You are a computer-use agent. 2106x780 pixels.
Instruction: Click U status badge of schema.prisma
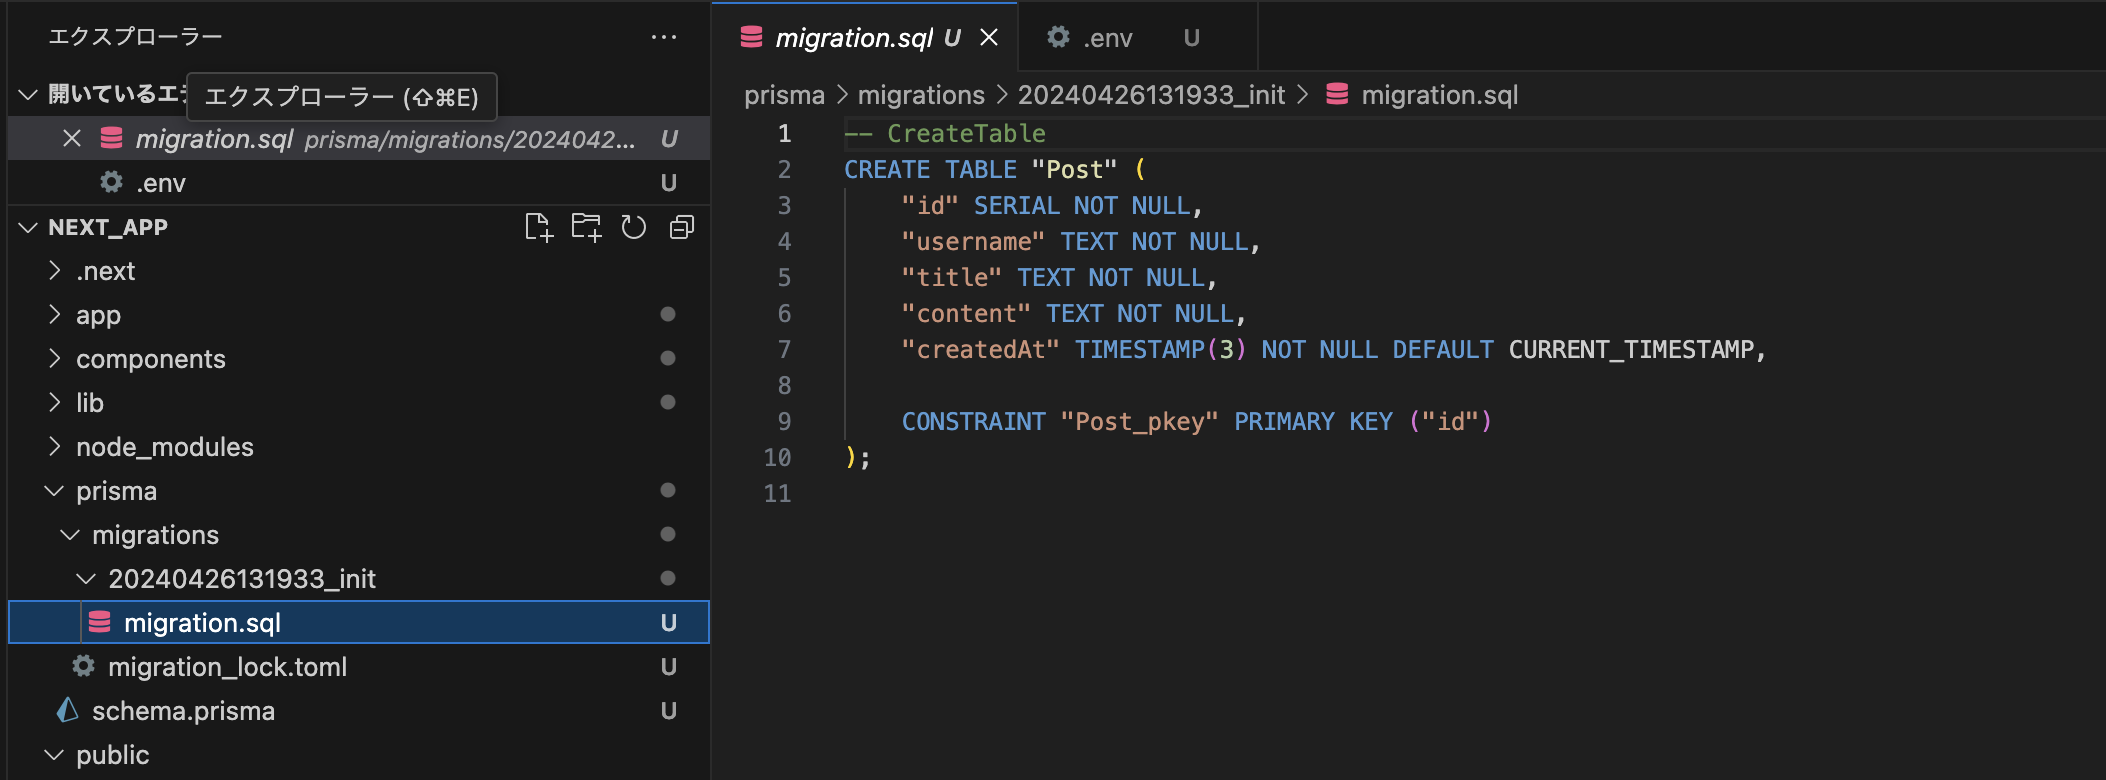click(669, 710)
